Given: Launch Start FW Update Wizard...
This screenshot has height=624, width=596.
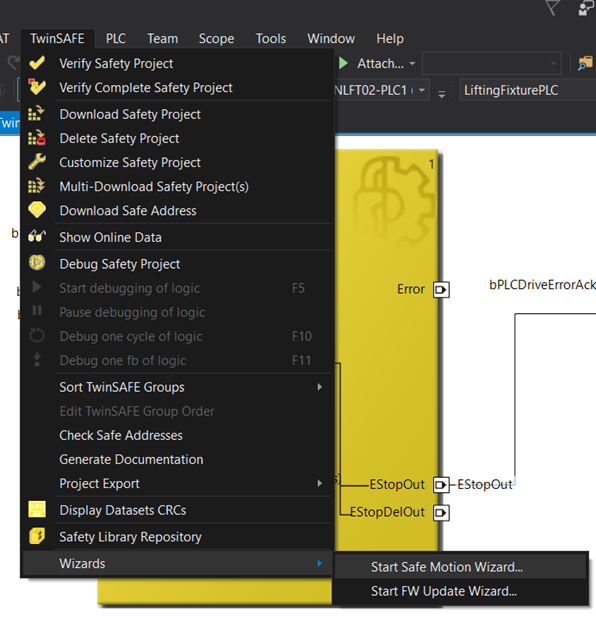Looking at the screenshot, I should [460, 591].
